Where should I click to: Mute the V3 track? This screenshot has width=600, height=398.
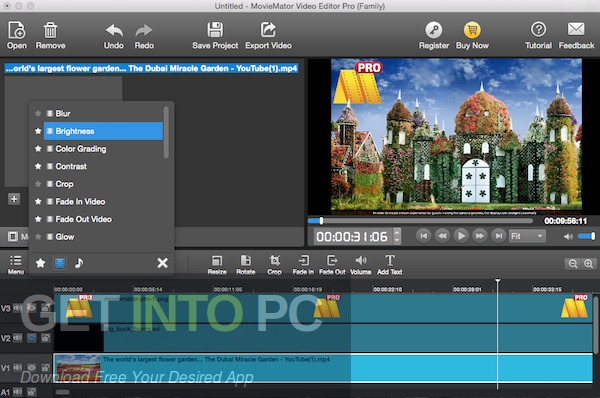18,308
